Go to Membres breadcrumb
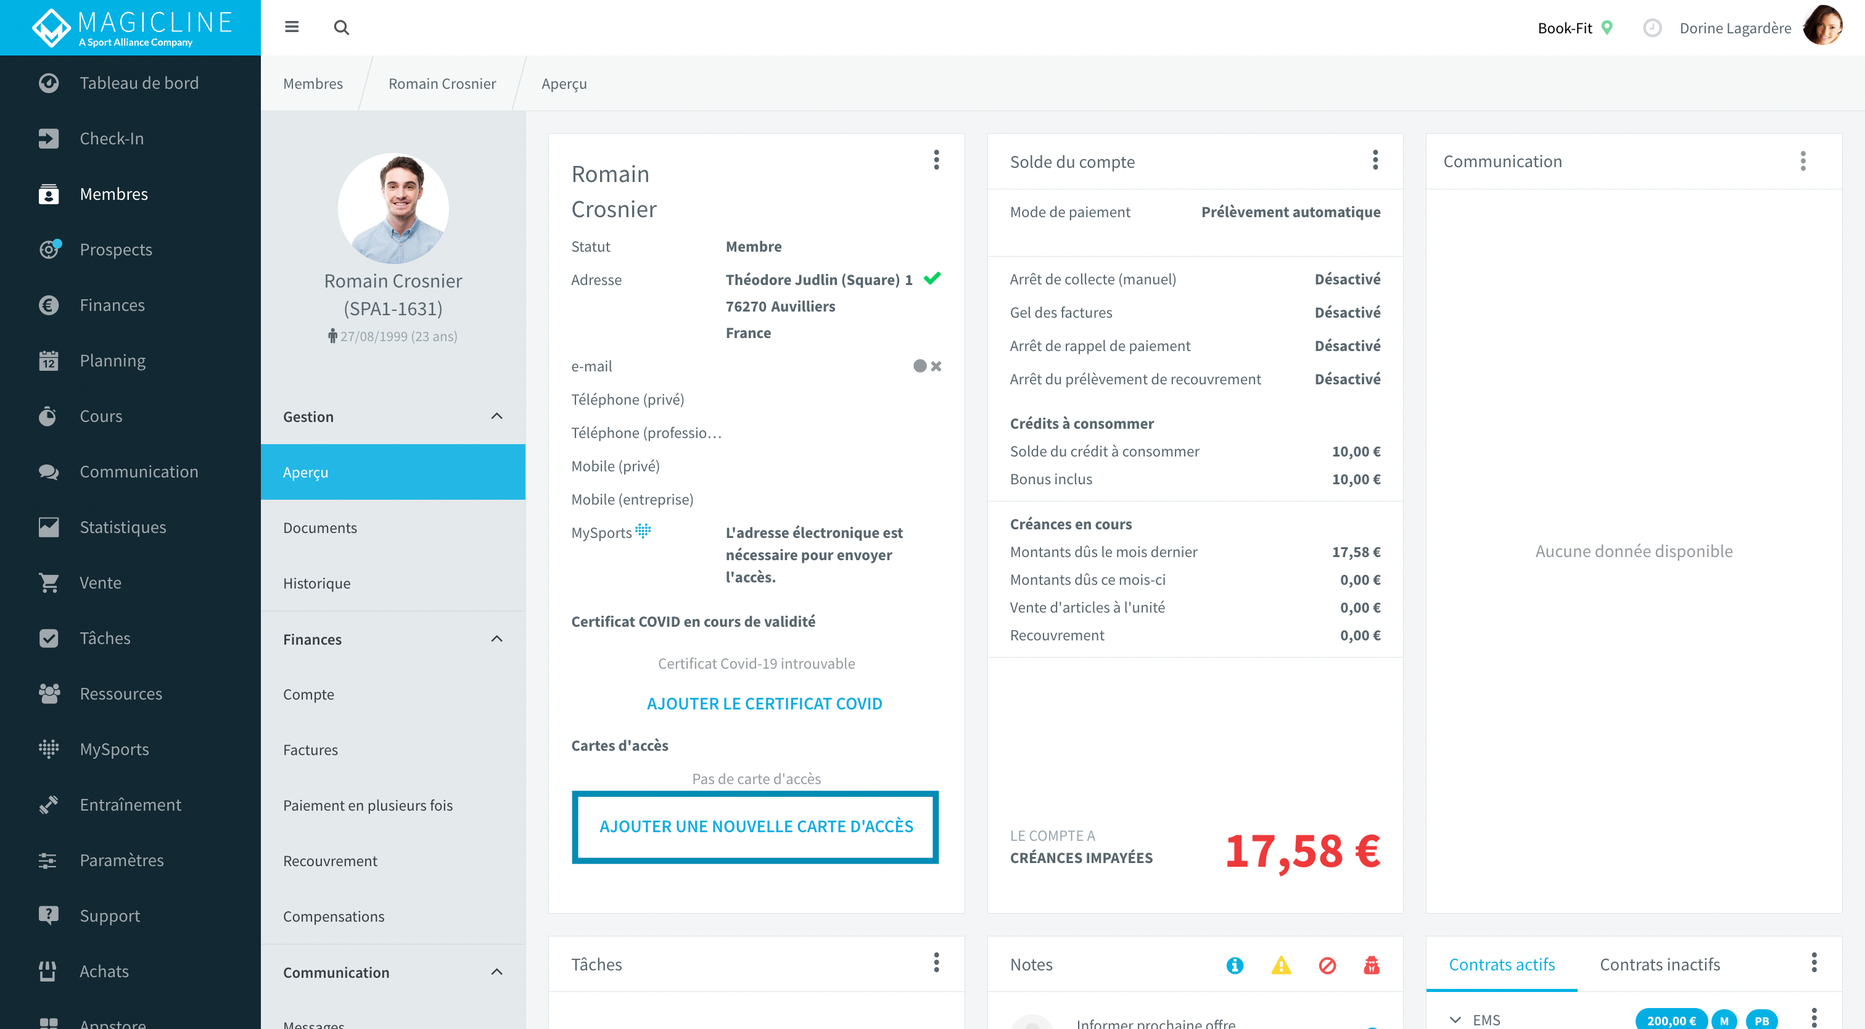The width and height of the screenshot is (1865, 1029). pyautogui.click(x=313, y=84)
